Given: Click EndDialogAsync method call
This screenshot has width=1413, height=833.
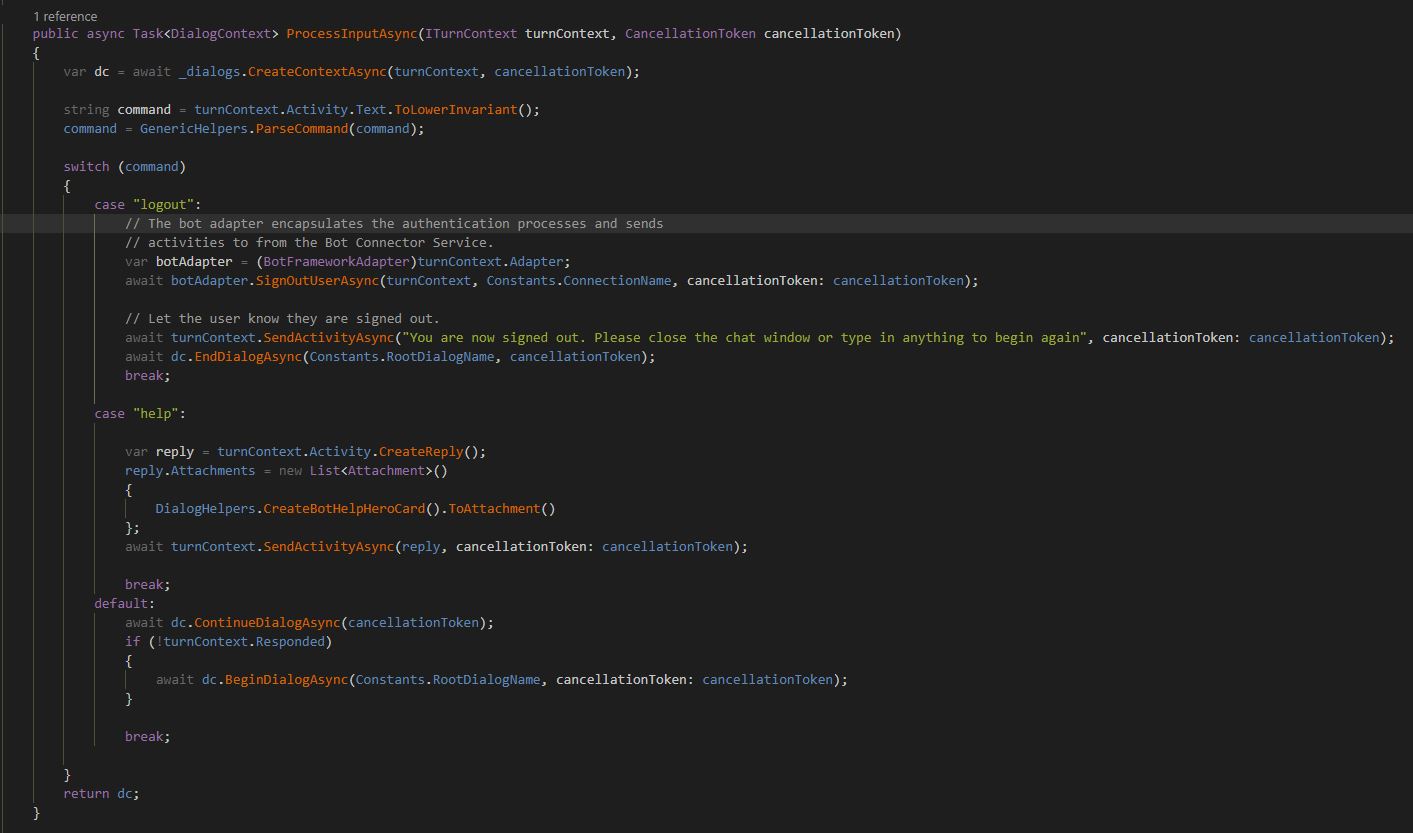Looking at the screenshot, I should pos(247,356).
